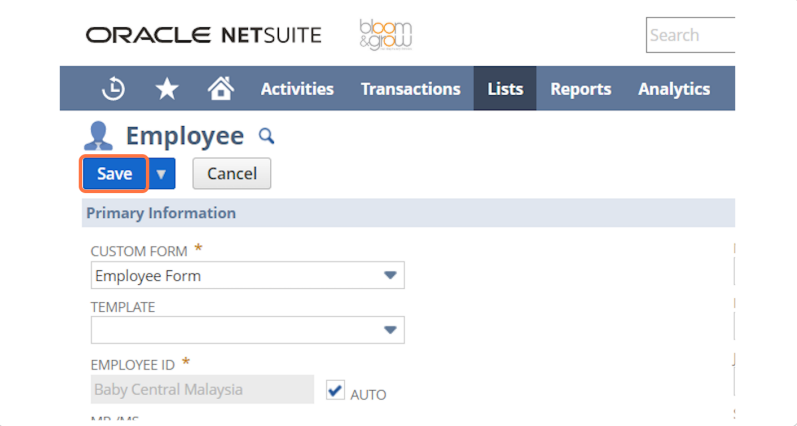Viewport: 797px width, 426px height.
Task: Open the Transactions menu
Action: pyautogui.click(x=411, y=89)
